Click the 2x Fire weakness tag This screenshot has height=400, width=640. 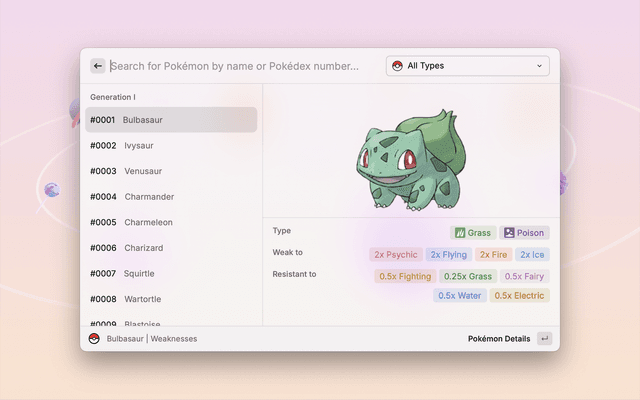493,255
